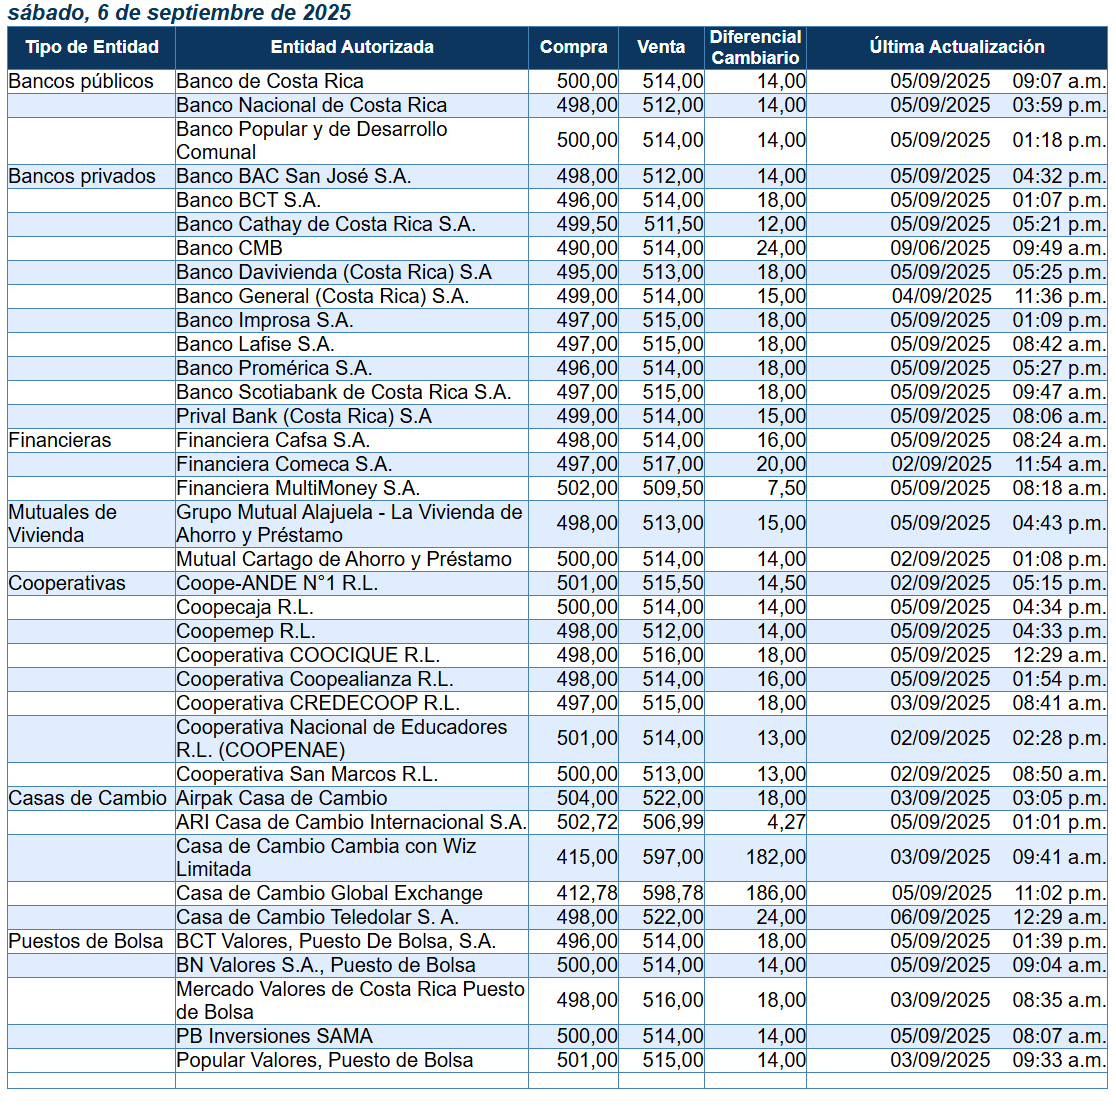1116x1106 pixels.
Task: Click the entity 'Financiera Cafsa S.A.'
Action: (x=273, y=441)
